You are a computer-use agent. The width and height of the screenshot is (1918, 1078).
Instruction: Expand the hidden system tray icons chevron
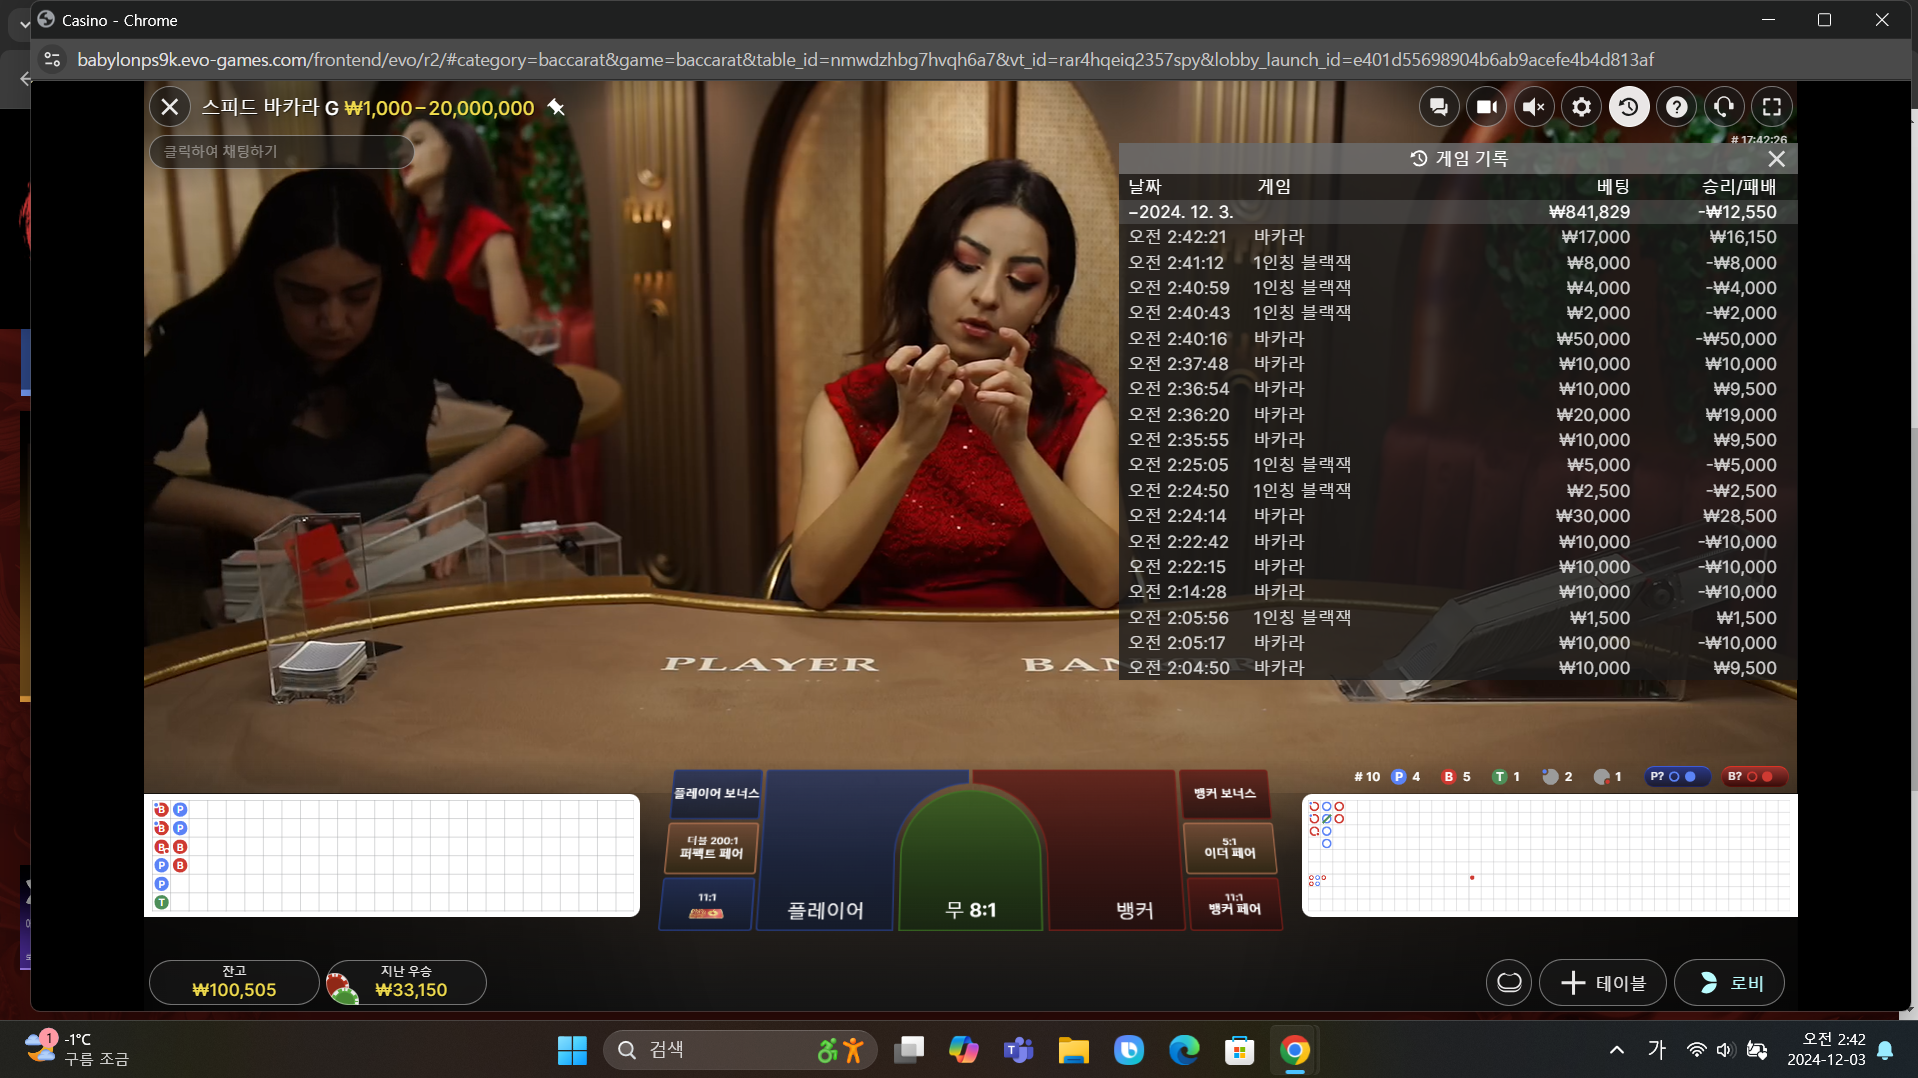[1617, 1050]
